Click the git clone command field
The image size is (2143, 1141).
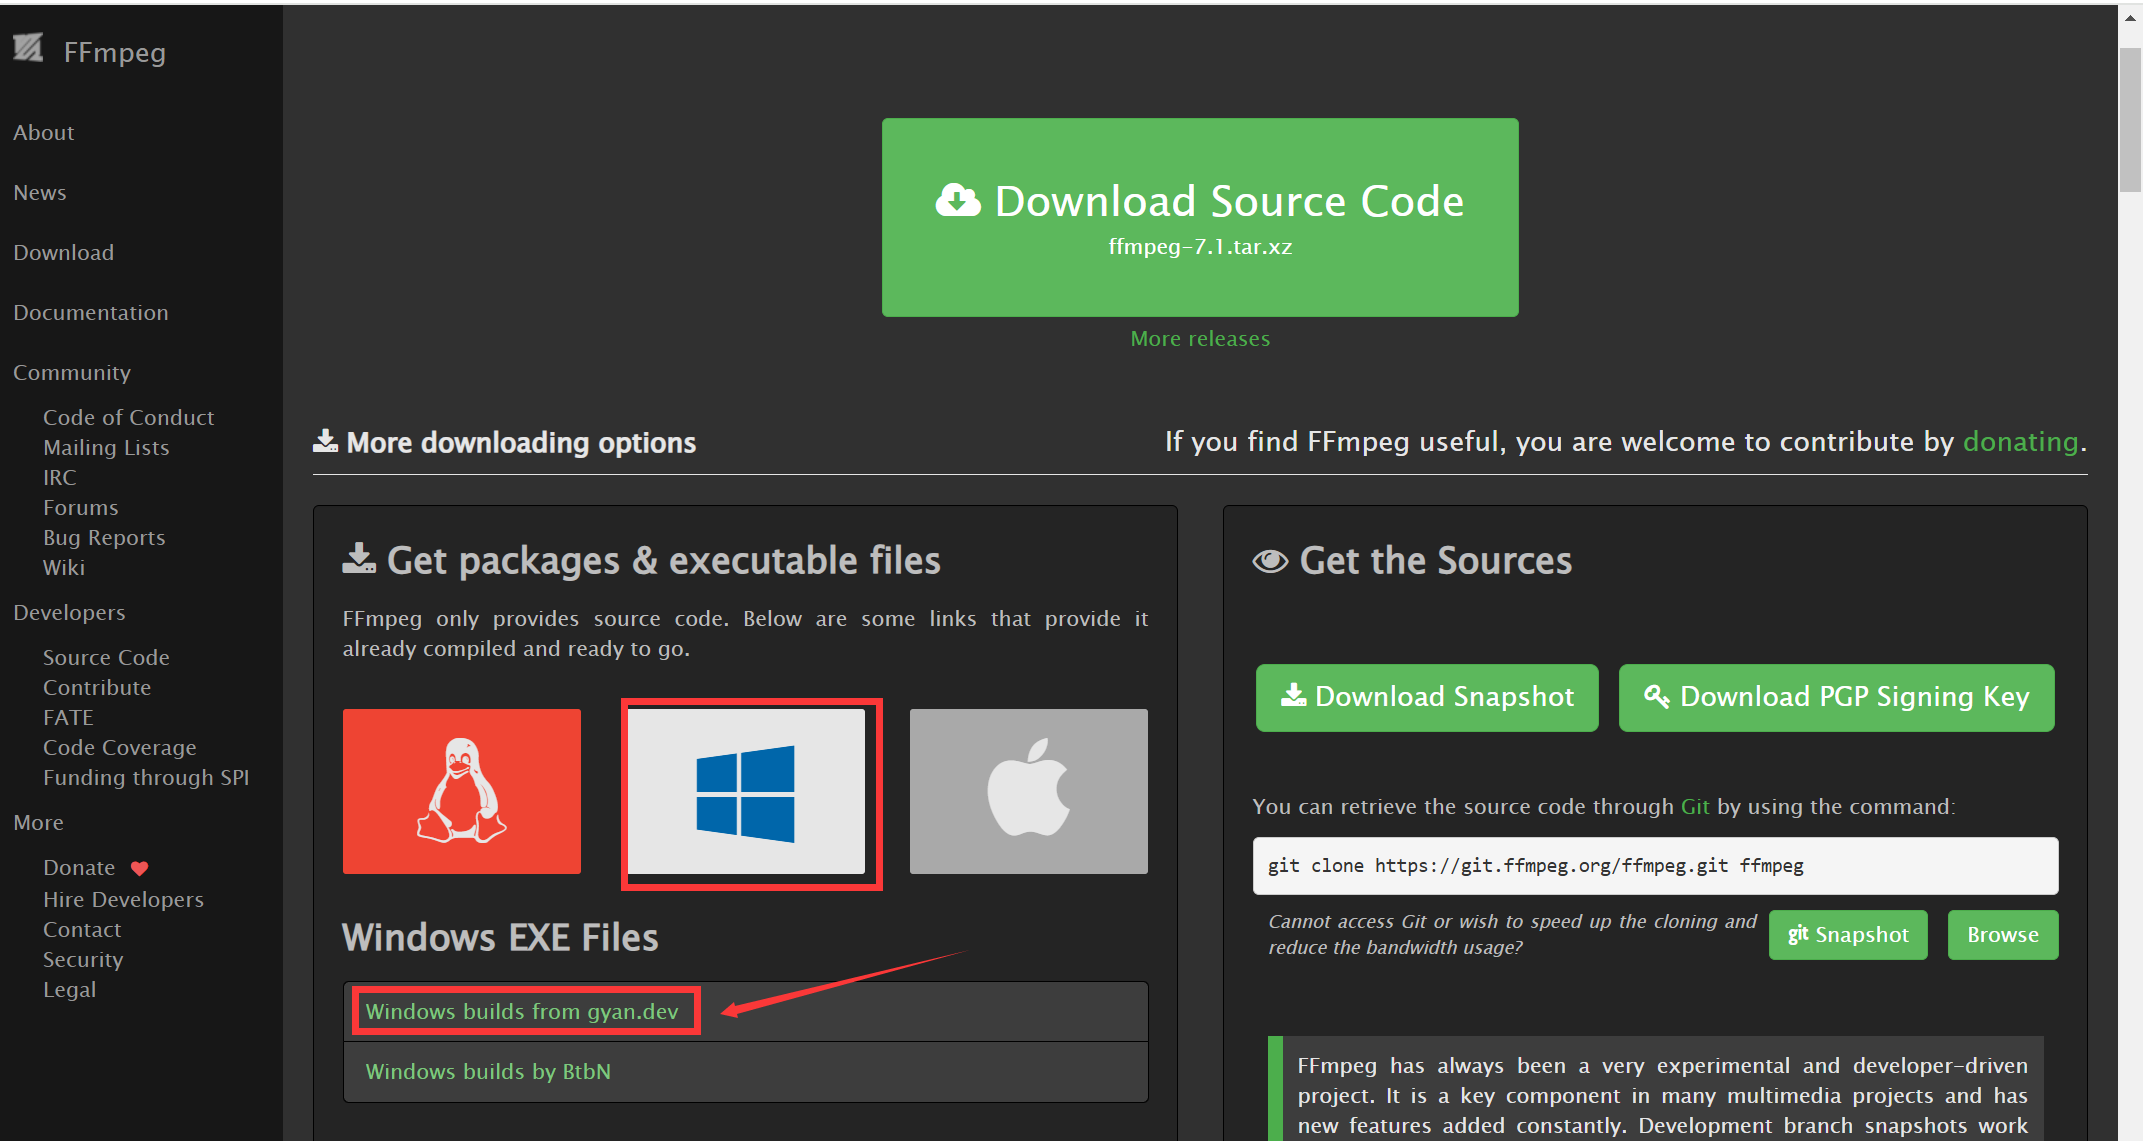(1655, 866)
